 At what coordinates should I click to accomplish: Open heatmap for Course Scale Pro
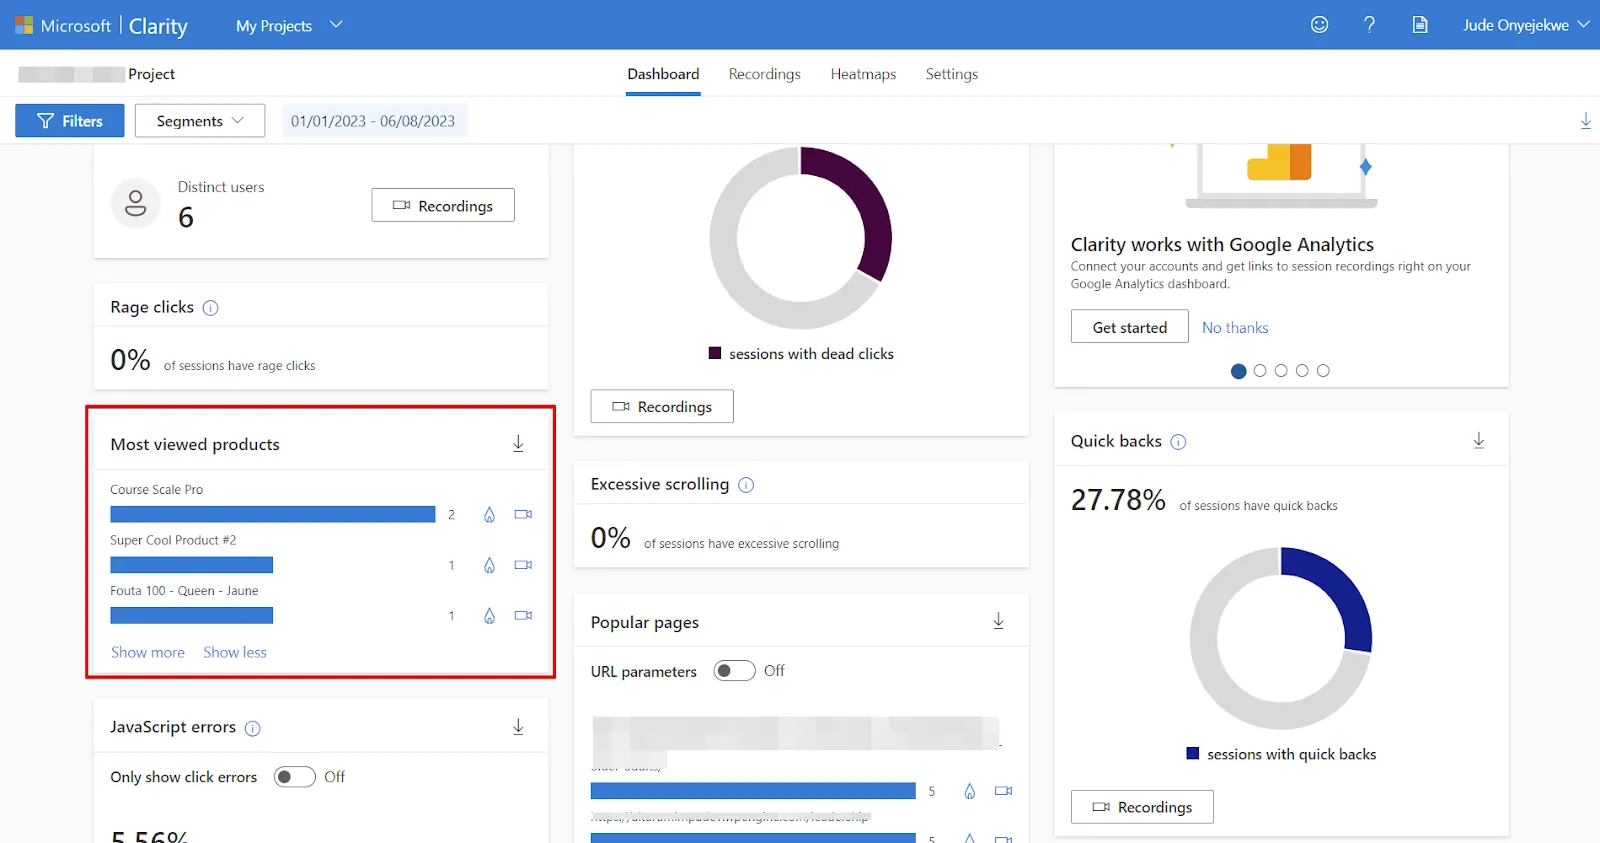pos(489,515)
